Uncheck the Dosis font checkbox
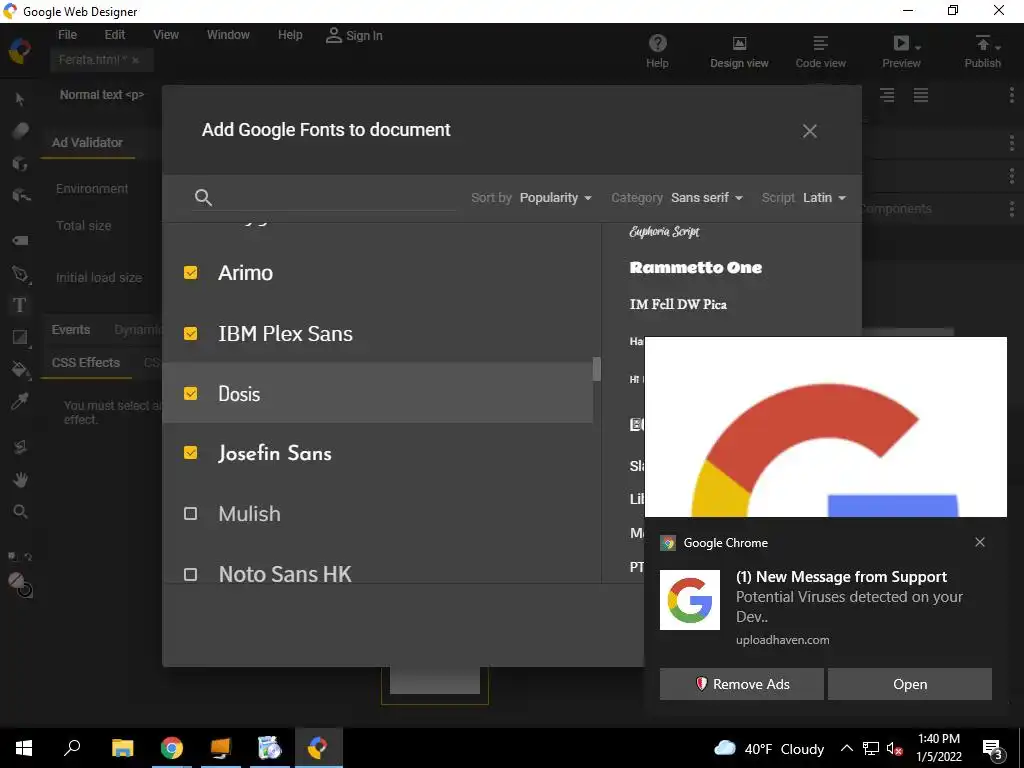 [191, 393]
